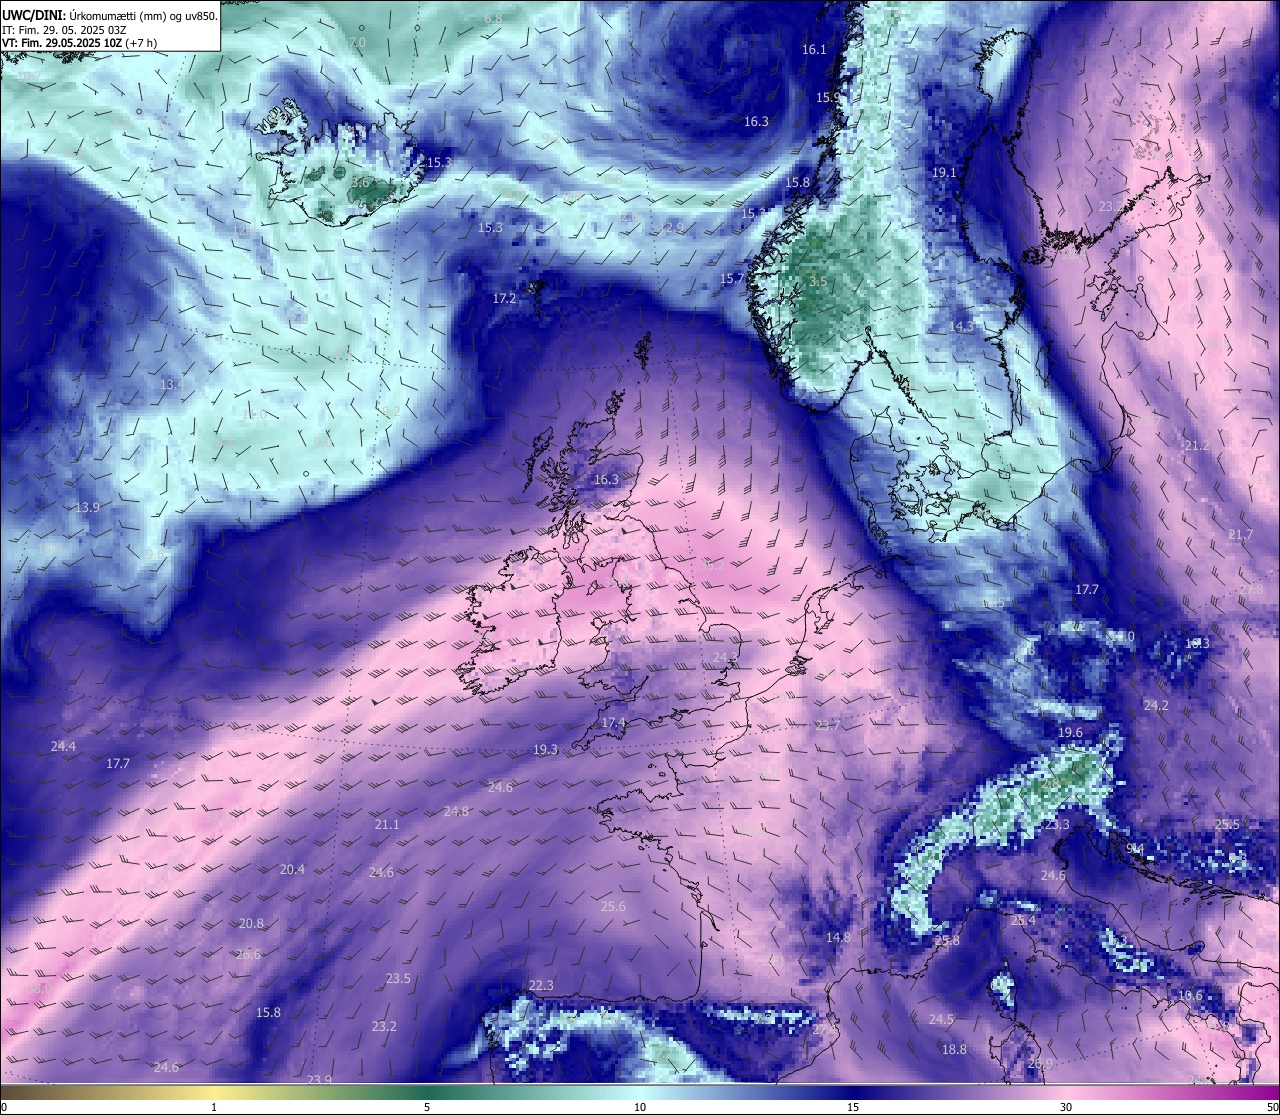Click the 23.9 value at bottom edge
The width and height of the screenshot is (1280, 1115).
pos(319,1080)
